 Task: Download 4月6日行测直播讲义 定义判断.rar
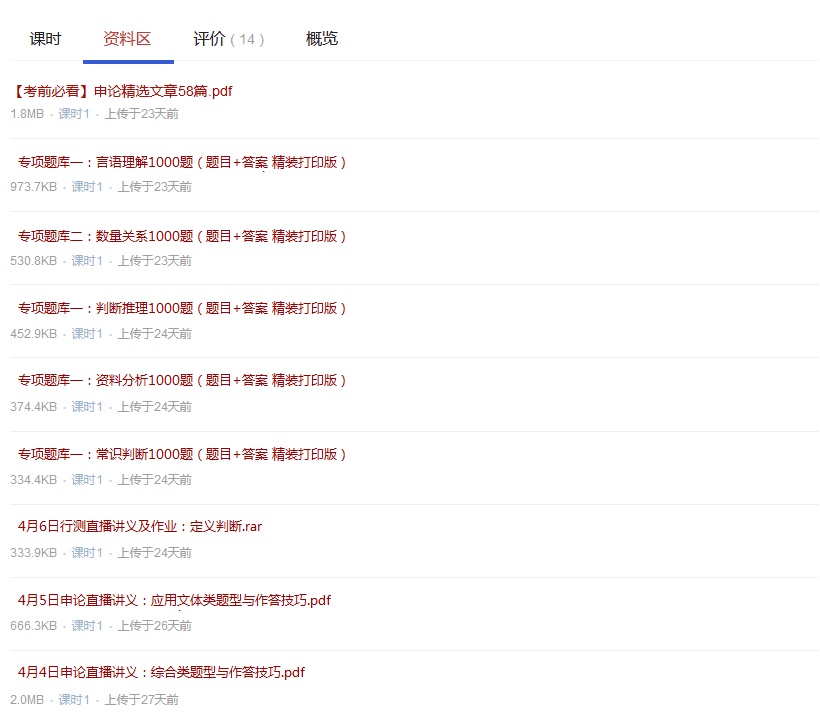click(x=140, y=526)
